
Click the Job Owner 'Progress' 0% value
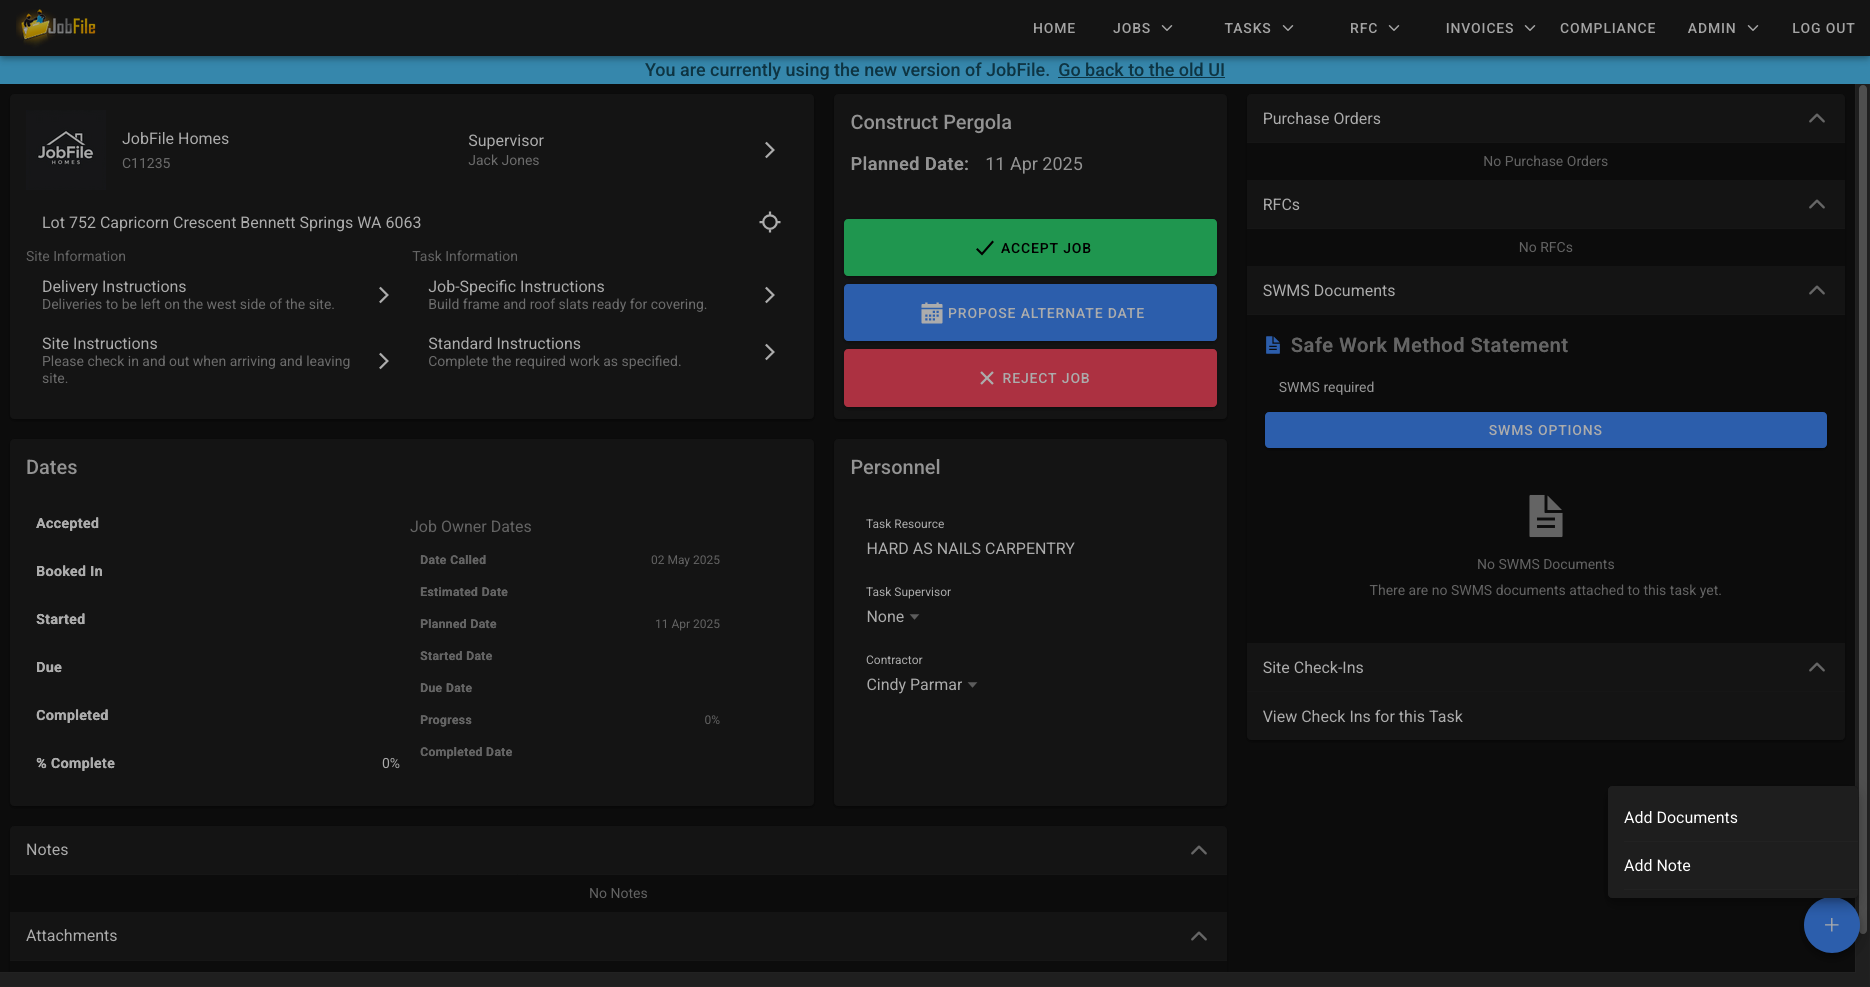click(712, 720)
